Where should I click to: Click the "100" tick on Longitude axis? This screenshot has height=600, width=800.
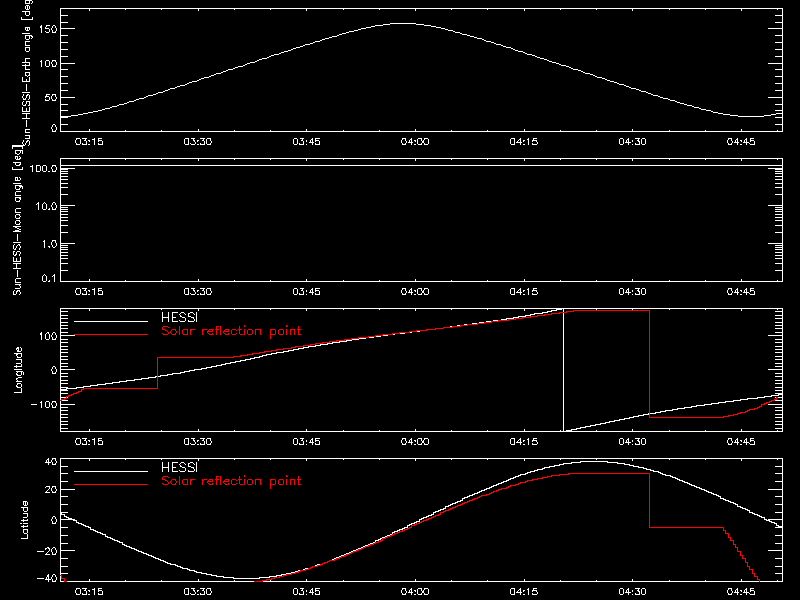(47, 336)
